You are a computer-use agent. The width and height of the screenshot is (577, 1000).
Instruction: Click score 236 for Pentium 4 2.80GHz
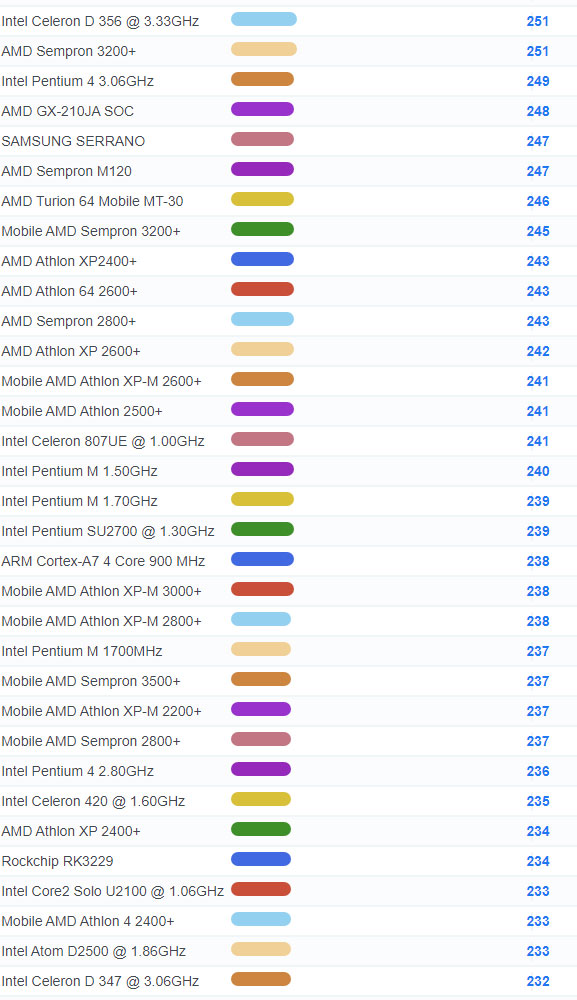tap(537, 770)
